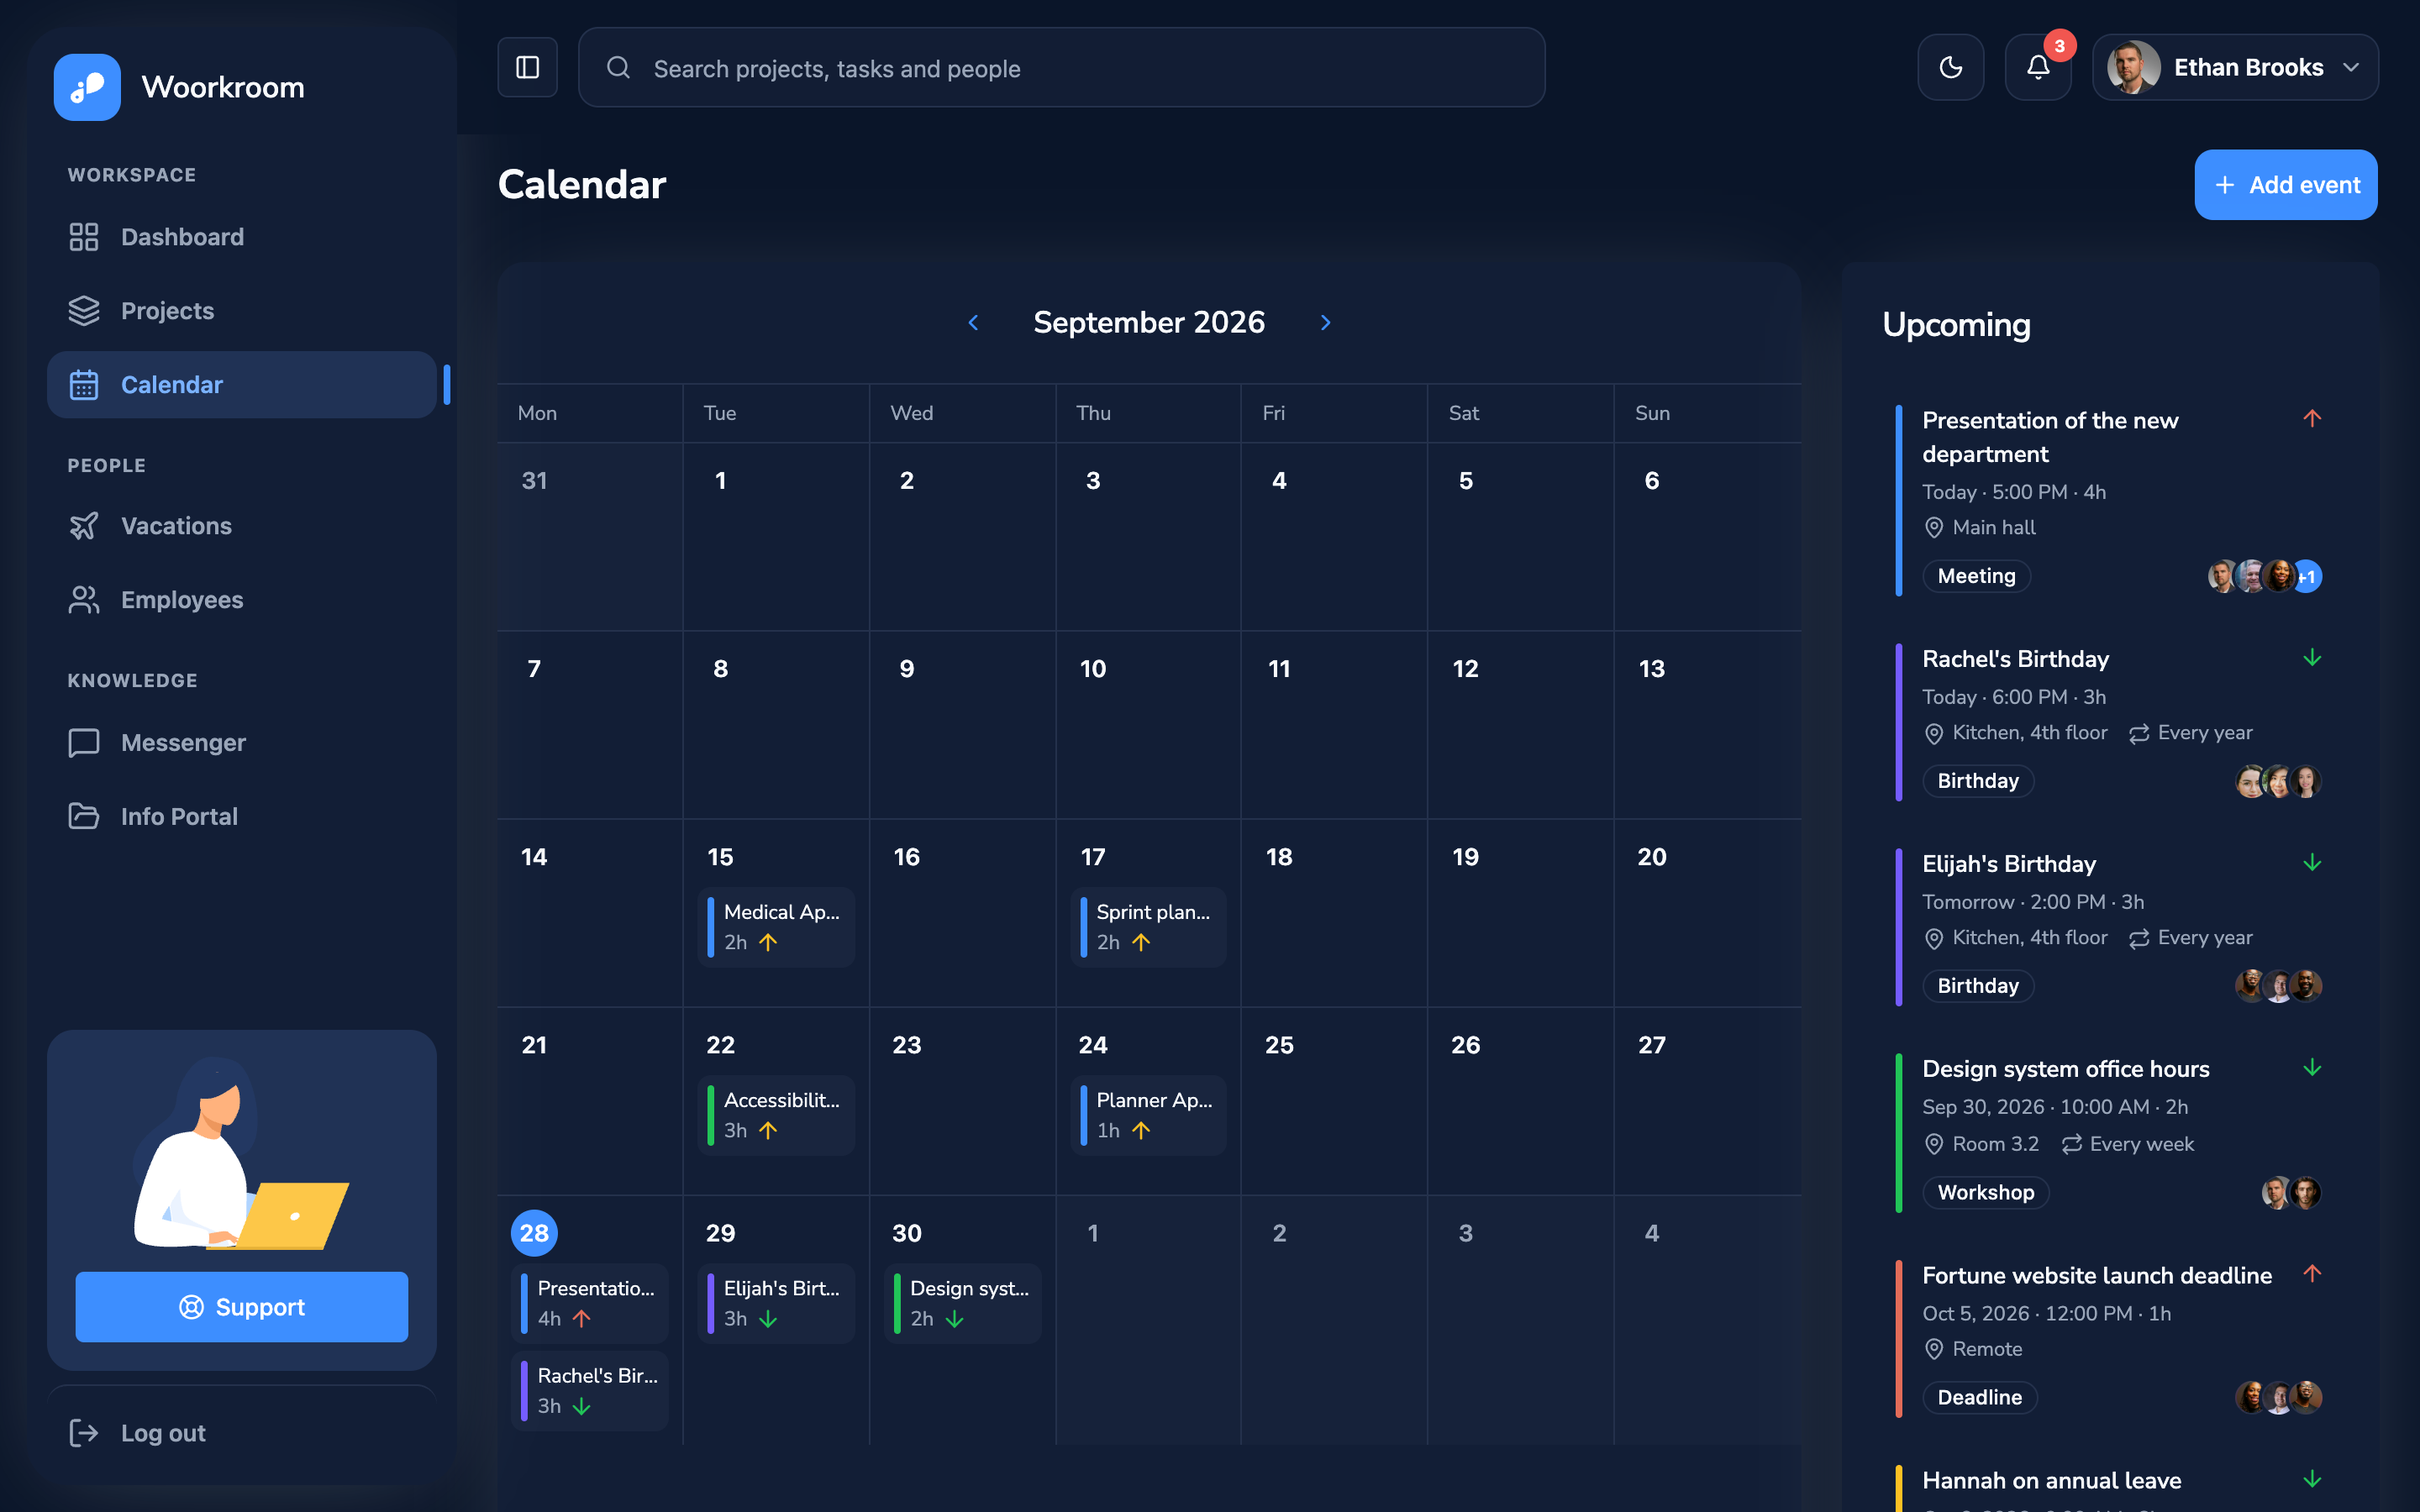This screenshot has width=2420, height=1512.
Task: Open Rachel's Bir... calendar event
Action: (590, 1391)
